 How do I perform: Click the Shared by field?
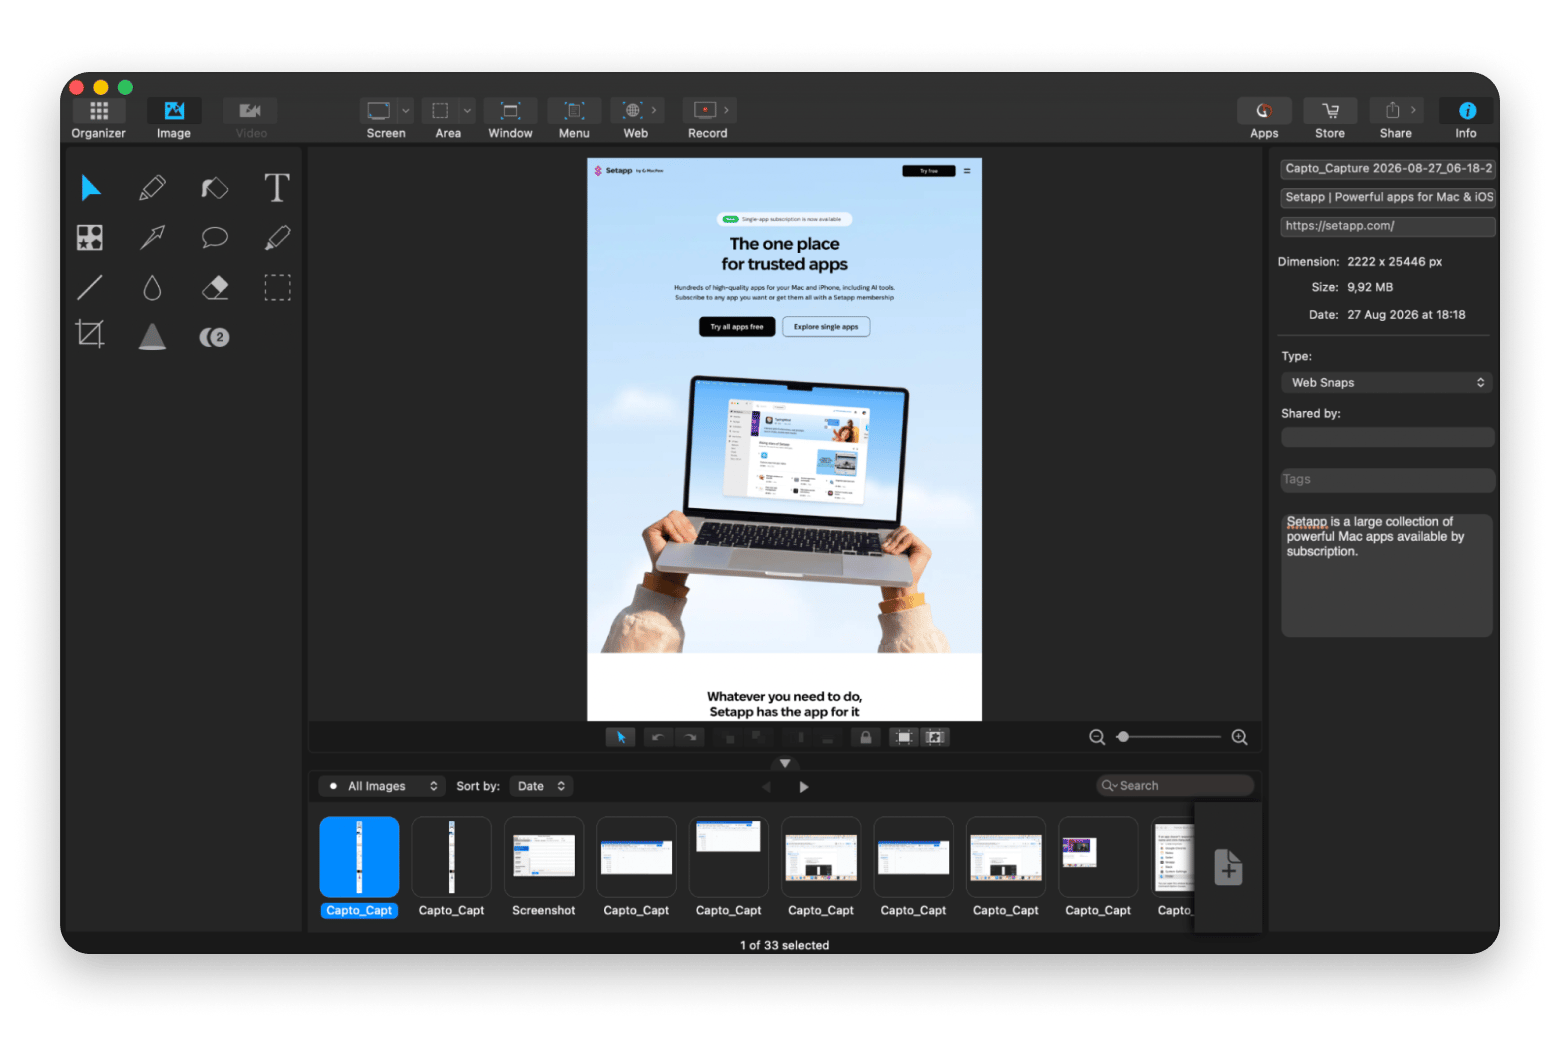[1387, 437]
